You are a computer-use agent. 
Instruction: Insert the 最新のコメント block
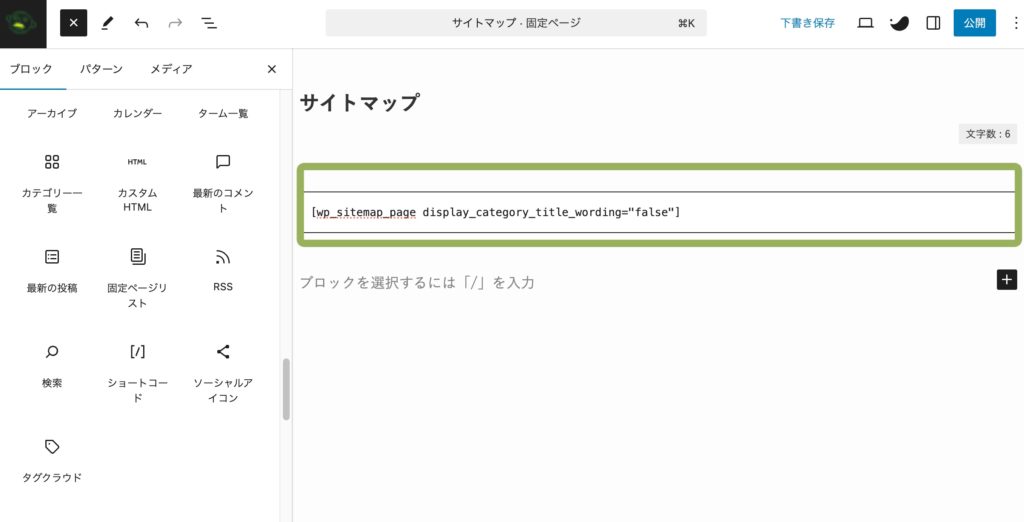223,184
